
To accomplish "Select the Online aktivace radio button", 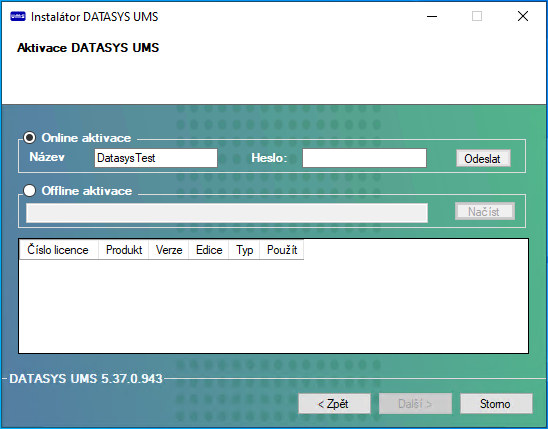I will pos(29,138).
